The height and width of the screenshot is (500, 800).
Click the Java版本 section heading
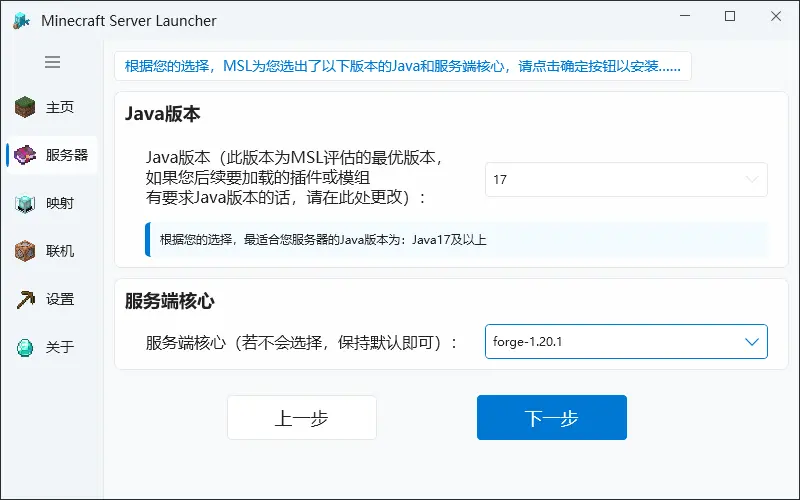point(162,113)
